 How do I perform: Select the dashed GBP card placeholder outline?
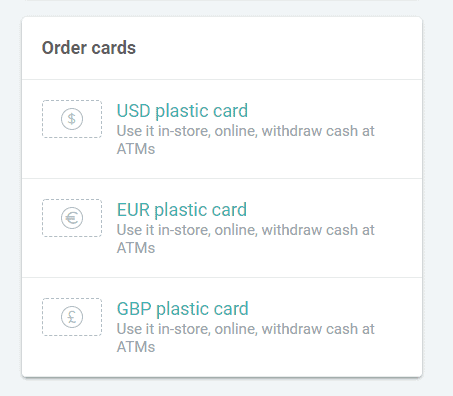pos(72,317)
